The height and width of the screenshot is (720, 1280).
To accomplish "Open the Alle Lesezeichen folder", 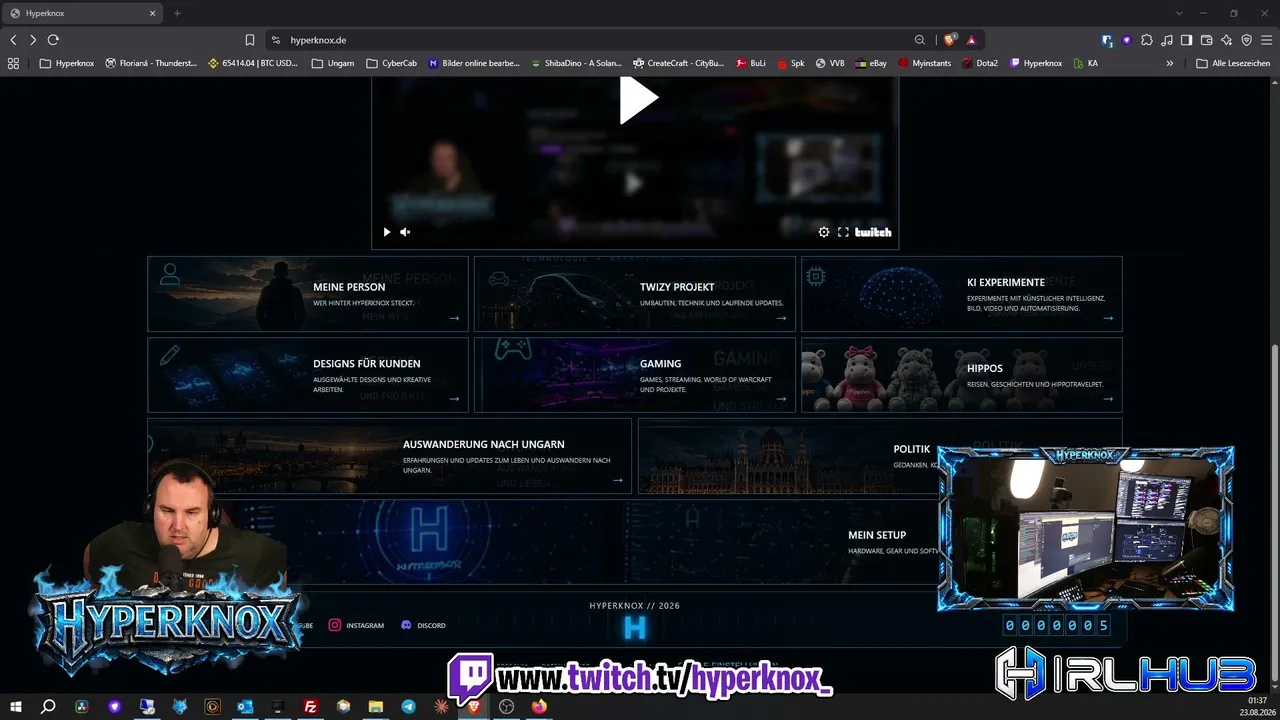I will tap(1233, 63).
